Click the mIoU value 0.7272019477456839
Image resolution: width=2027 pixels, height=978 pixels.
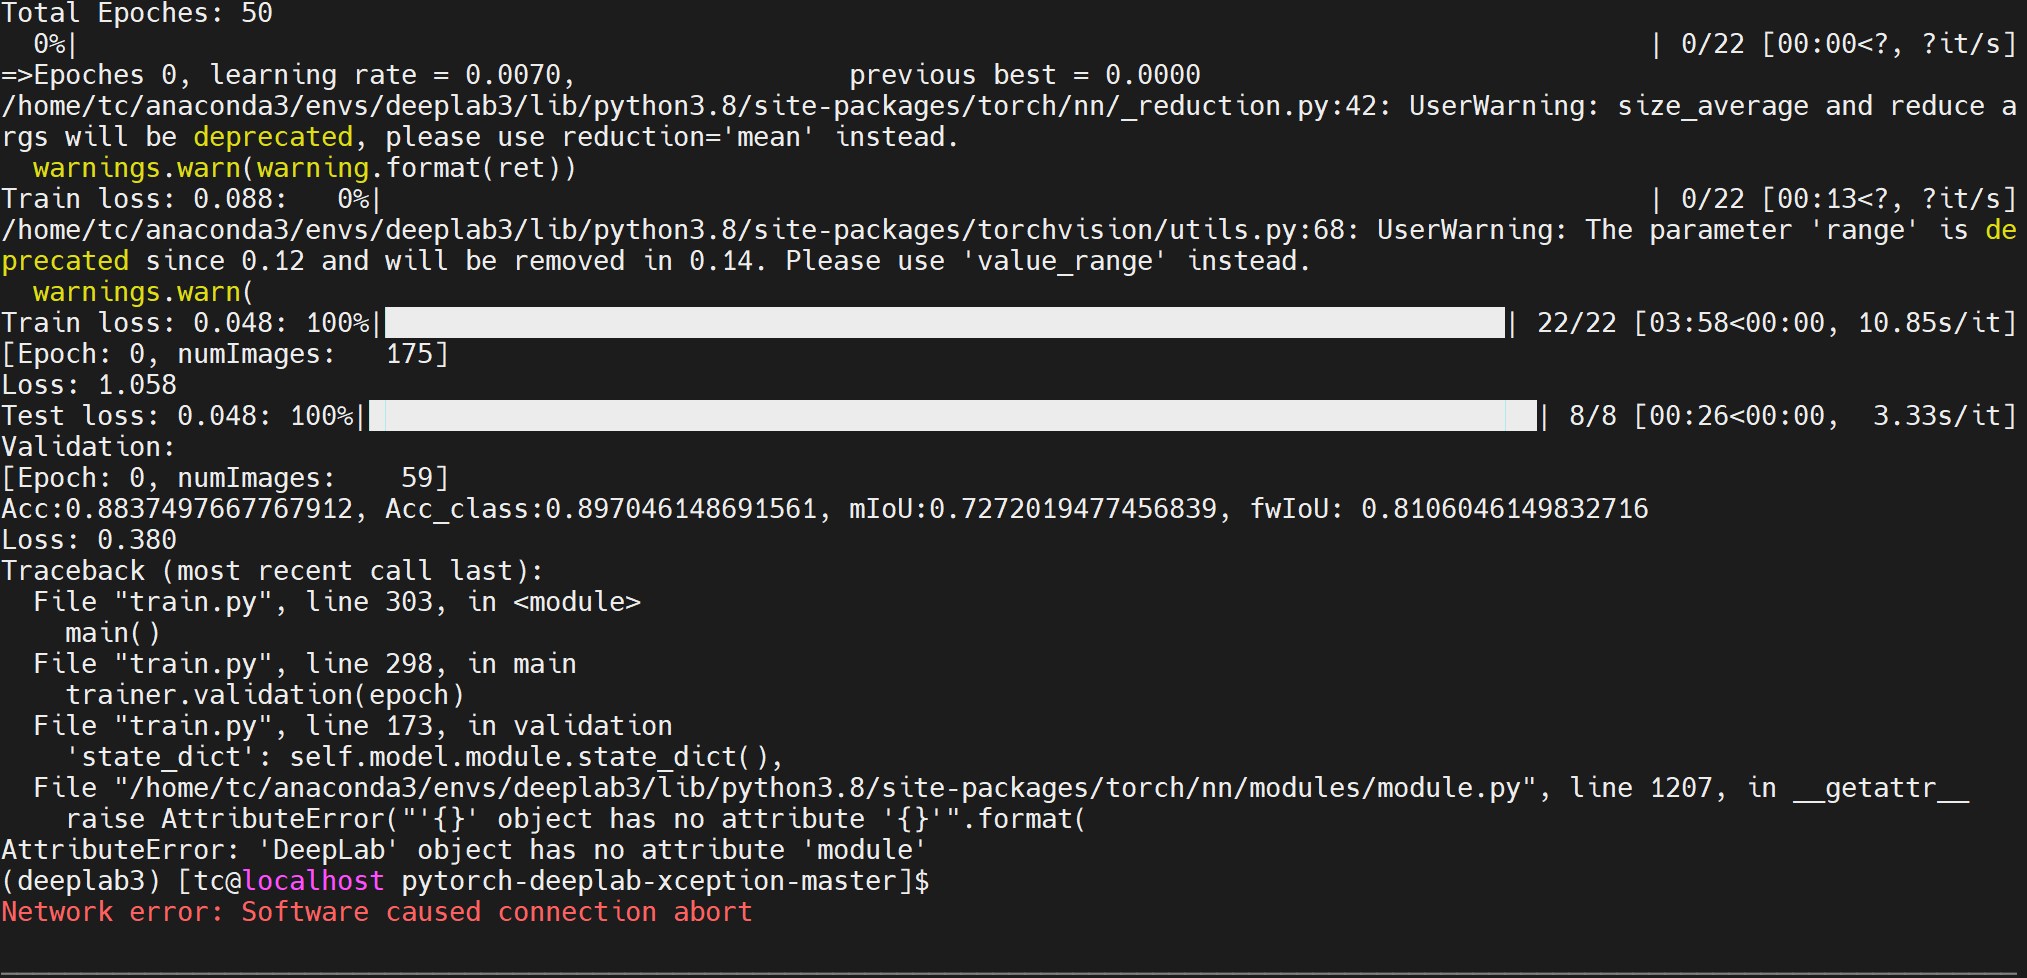click(1073, 509)
